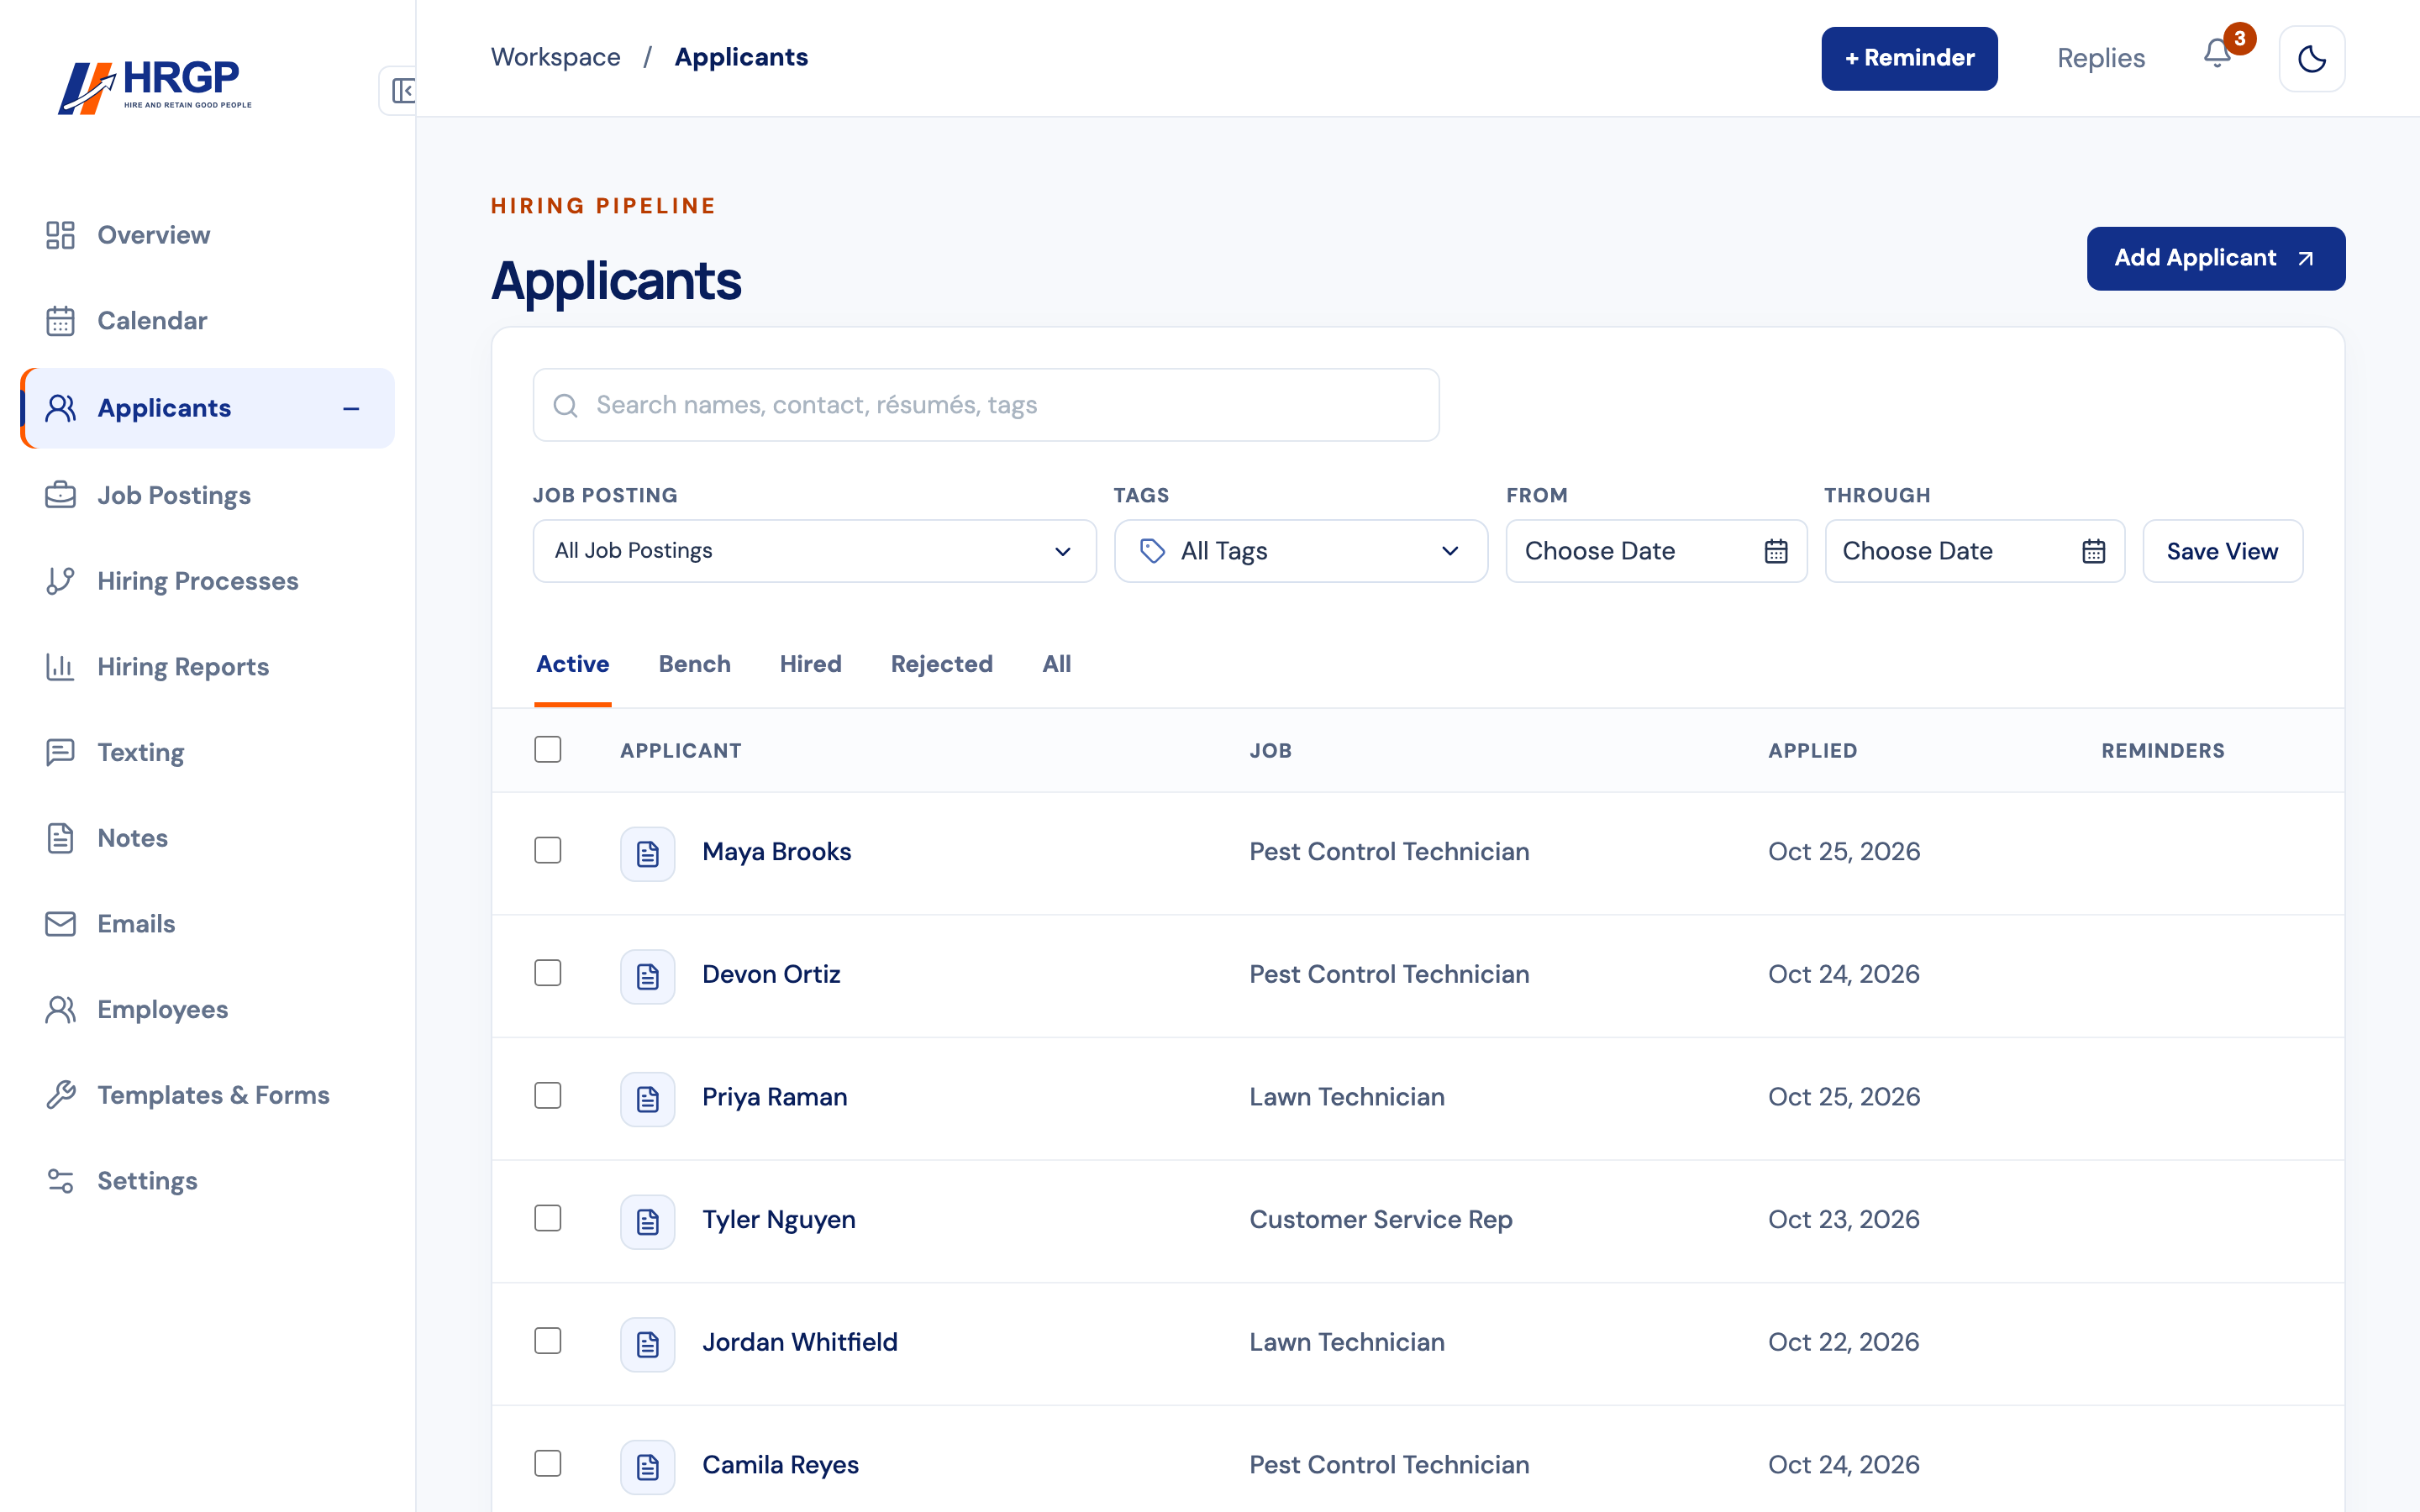This screenshot has width=2420, height=1512.
Task: Check the Tyler Nguyen row checkbox
Action: tap(547, 1218)
